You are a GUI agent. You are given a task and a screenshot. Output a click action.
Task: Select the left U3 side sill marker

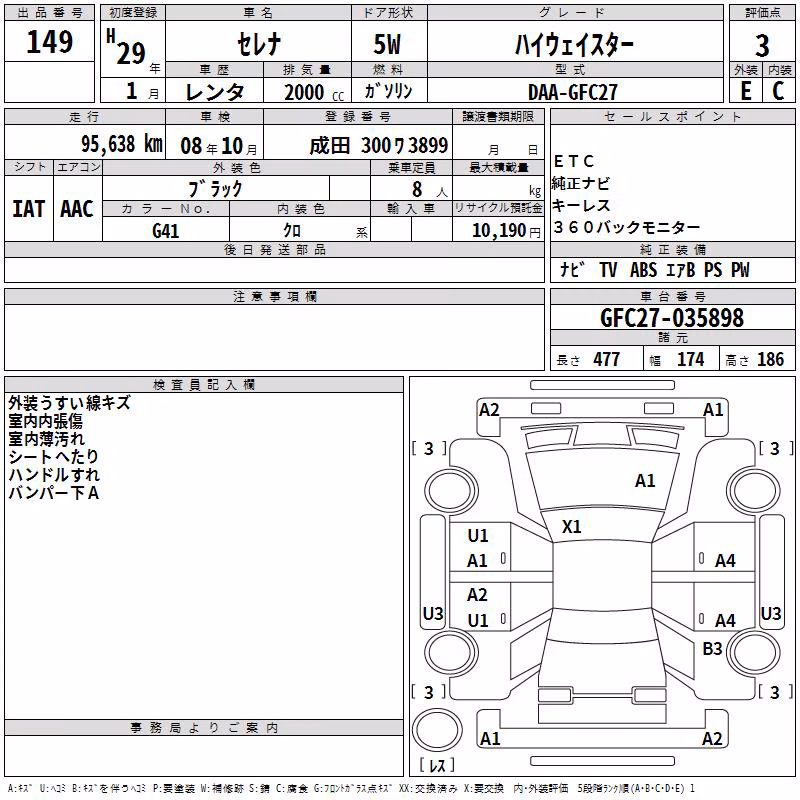[433, 613]
